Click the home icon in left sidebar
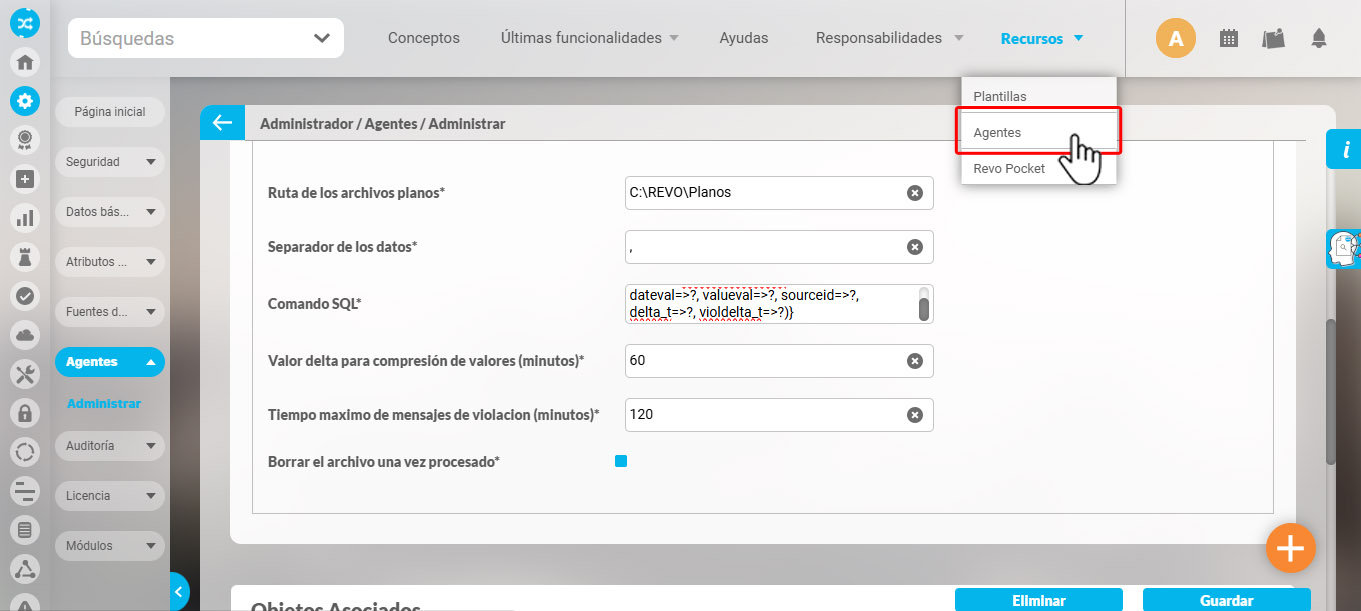This screenshot has height=611, width=1361. click(x=25, y=62)
